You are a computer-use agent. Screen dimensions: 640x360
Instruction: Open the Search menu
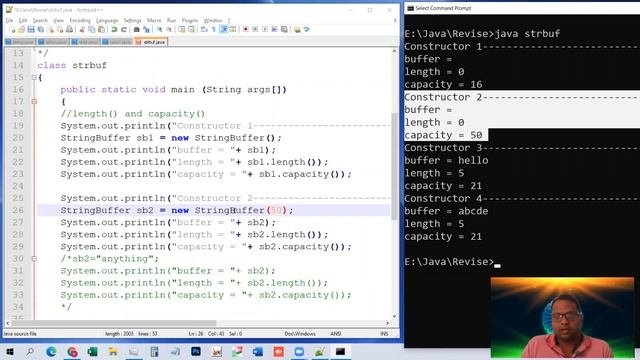pyautogui.click(x=40, y=20)
